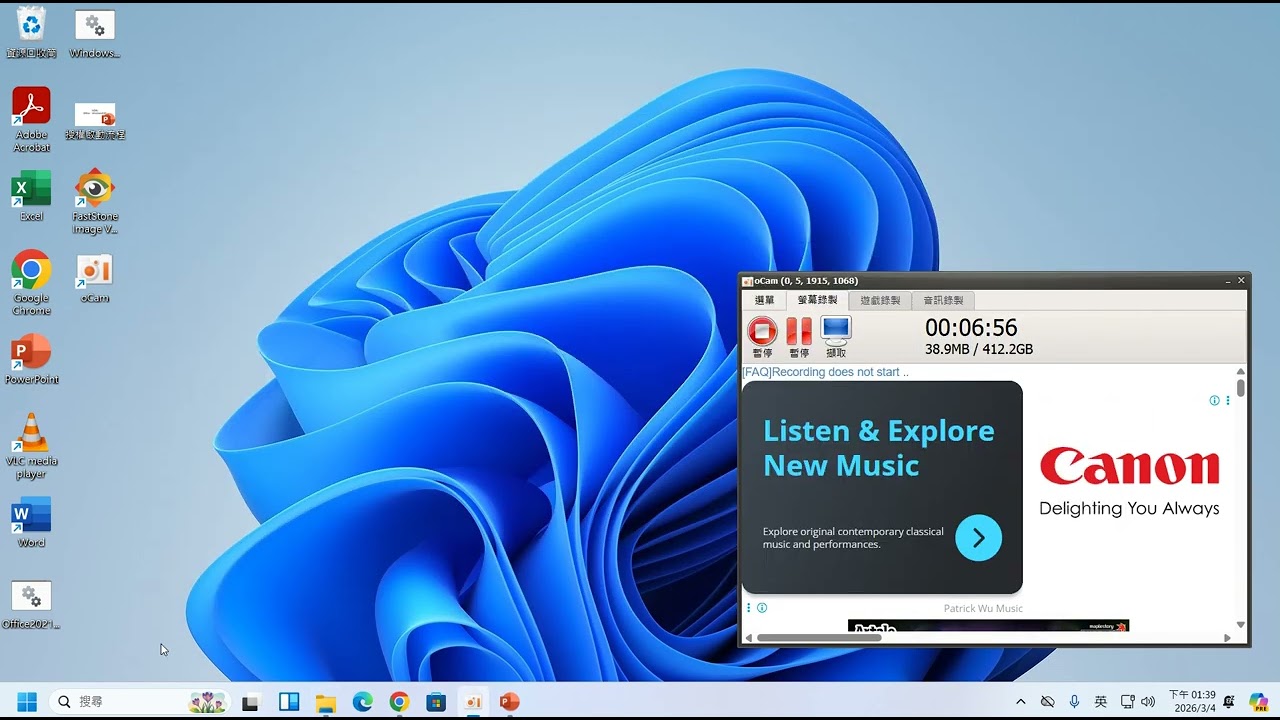
Task: Select the Google Chrome desktop shortcut
Action: (x=31, y=282)
